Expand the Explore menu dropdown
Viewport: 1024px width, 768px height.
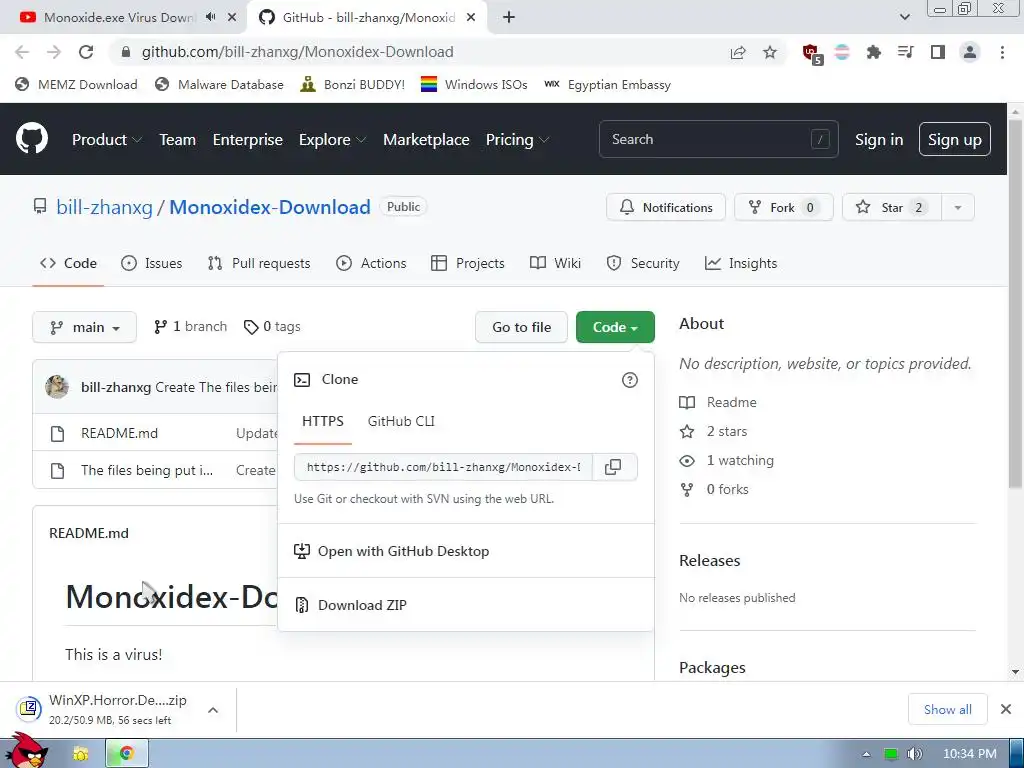332,140
